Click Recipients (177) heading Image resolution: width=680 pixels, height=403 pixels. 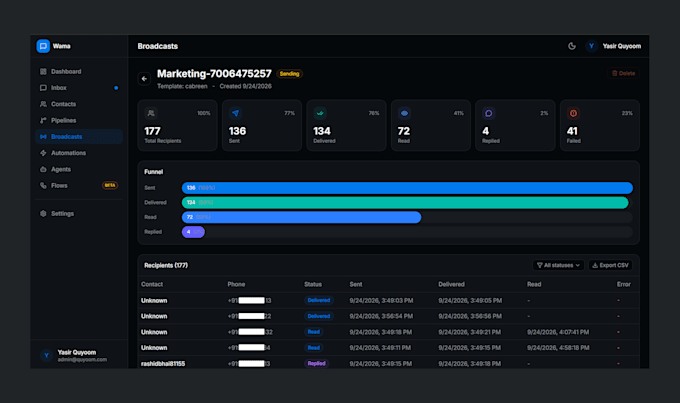click(166, 265)
